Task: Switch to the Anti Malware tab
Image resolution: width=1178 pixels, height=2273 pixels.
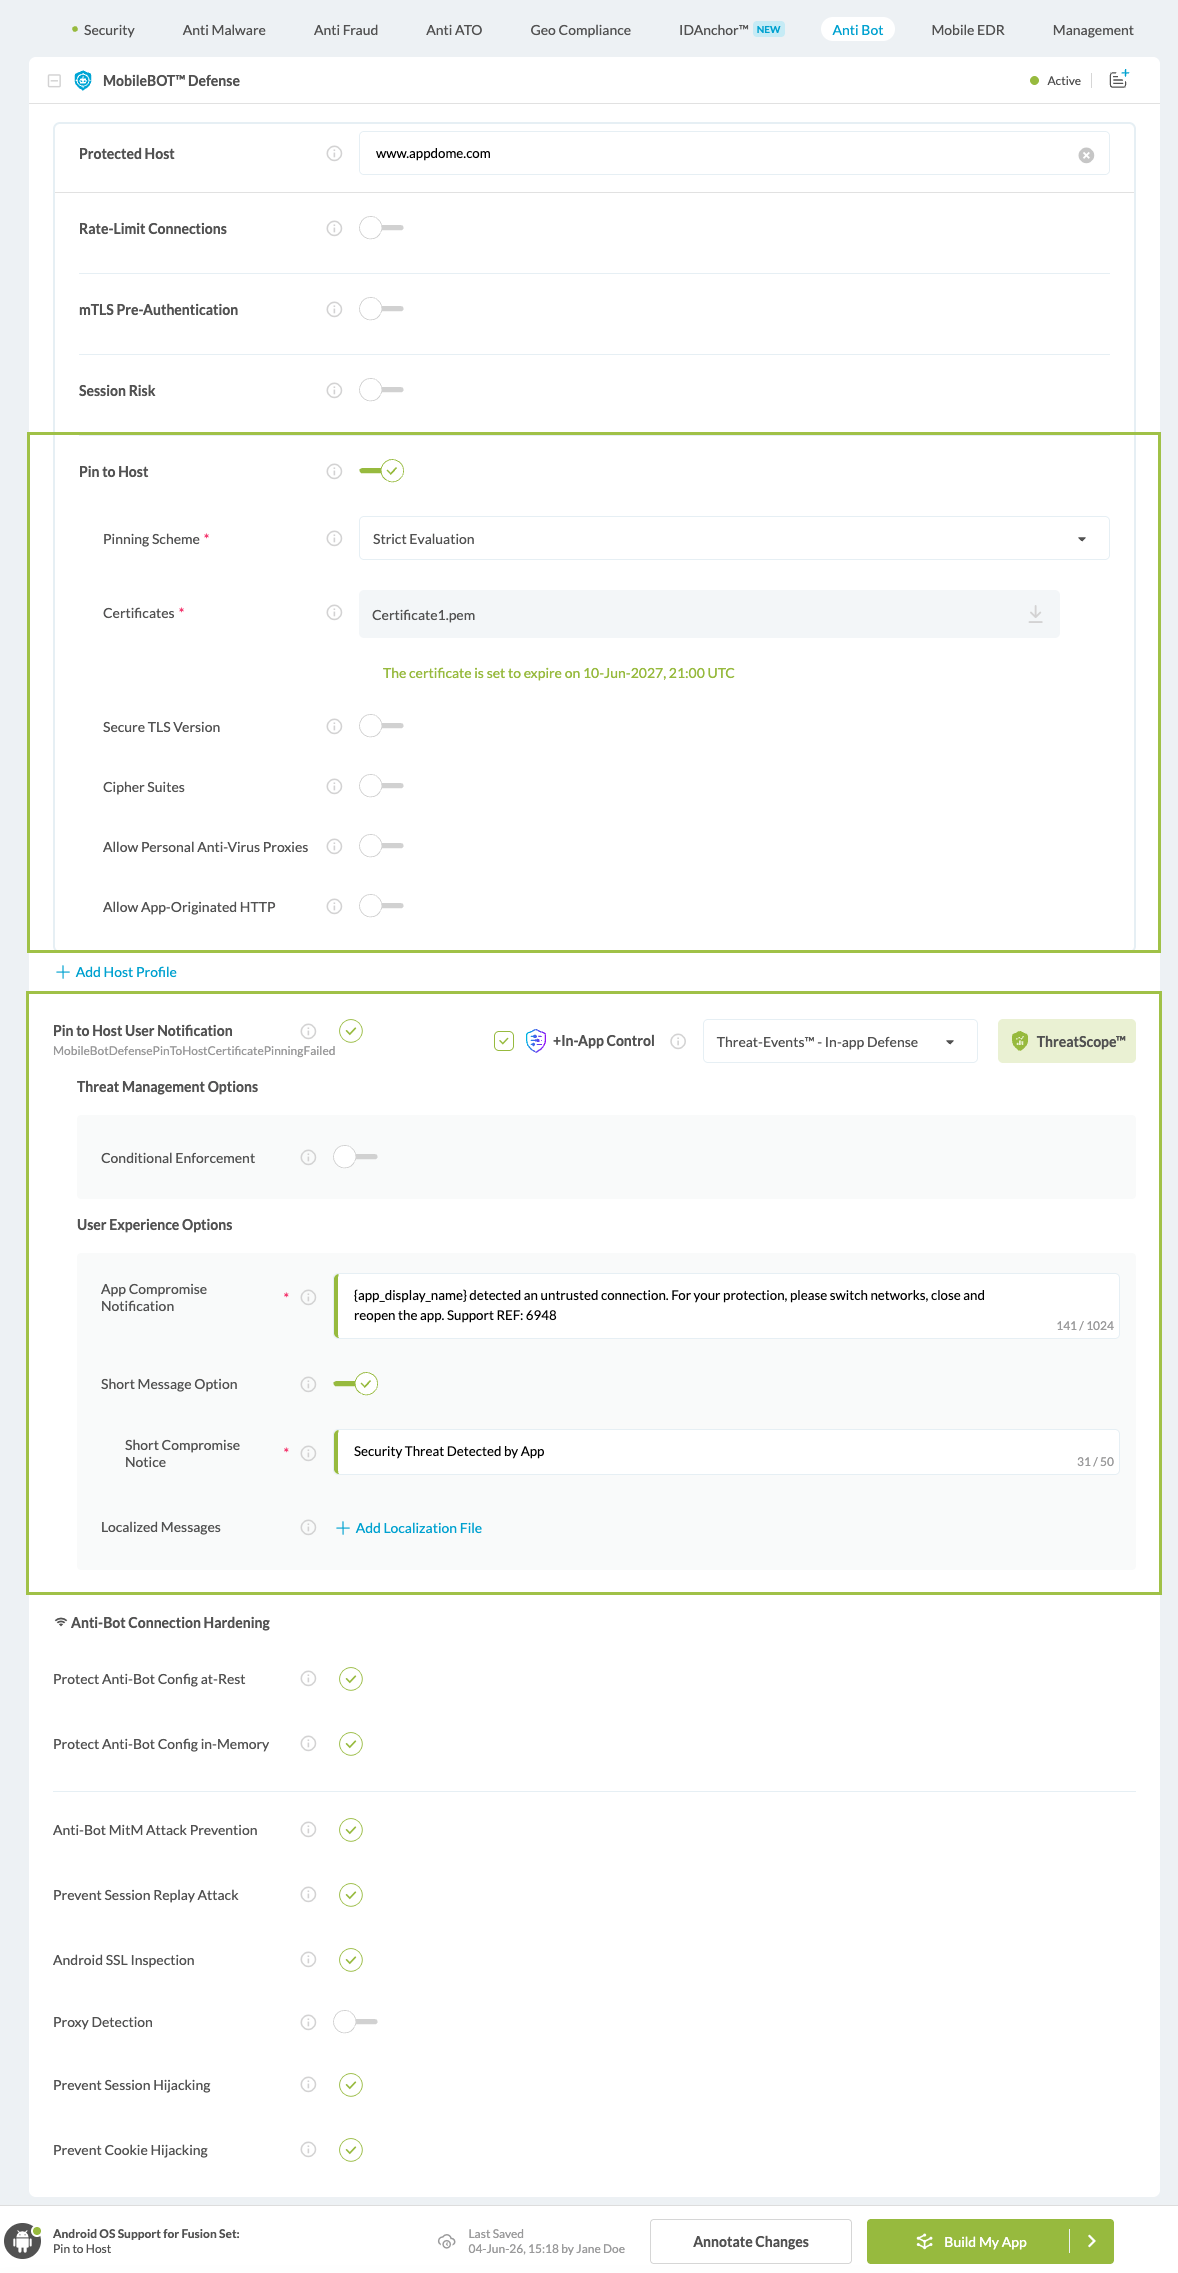Action: 224,30
